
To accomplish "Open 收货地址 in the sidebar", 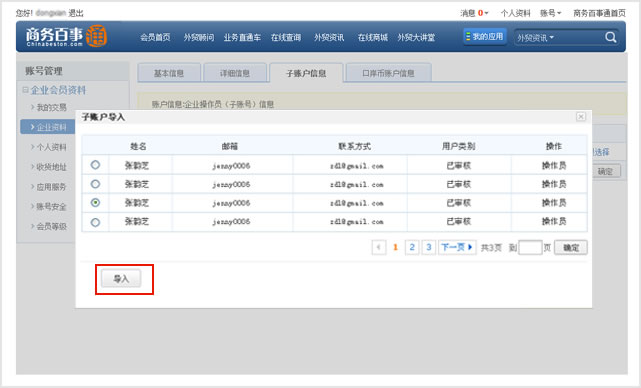I will (52, 167).
